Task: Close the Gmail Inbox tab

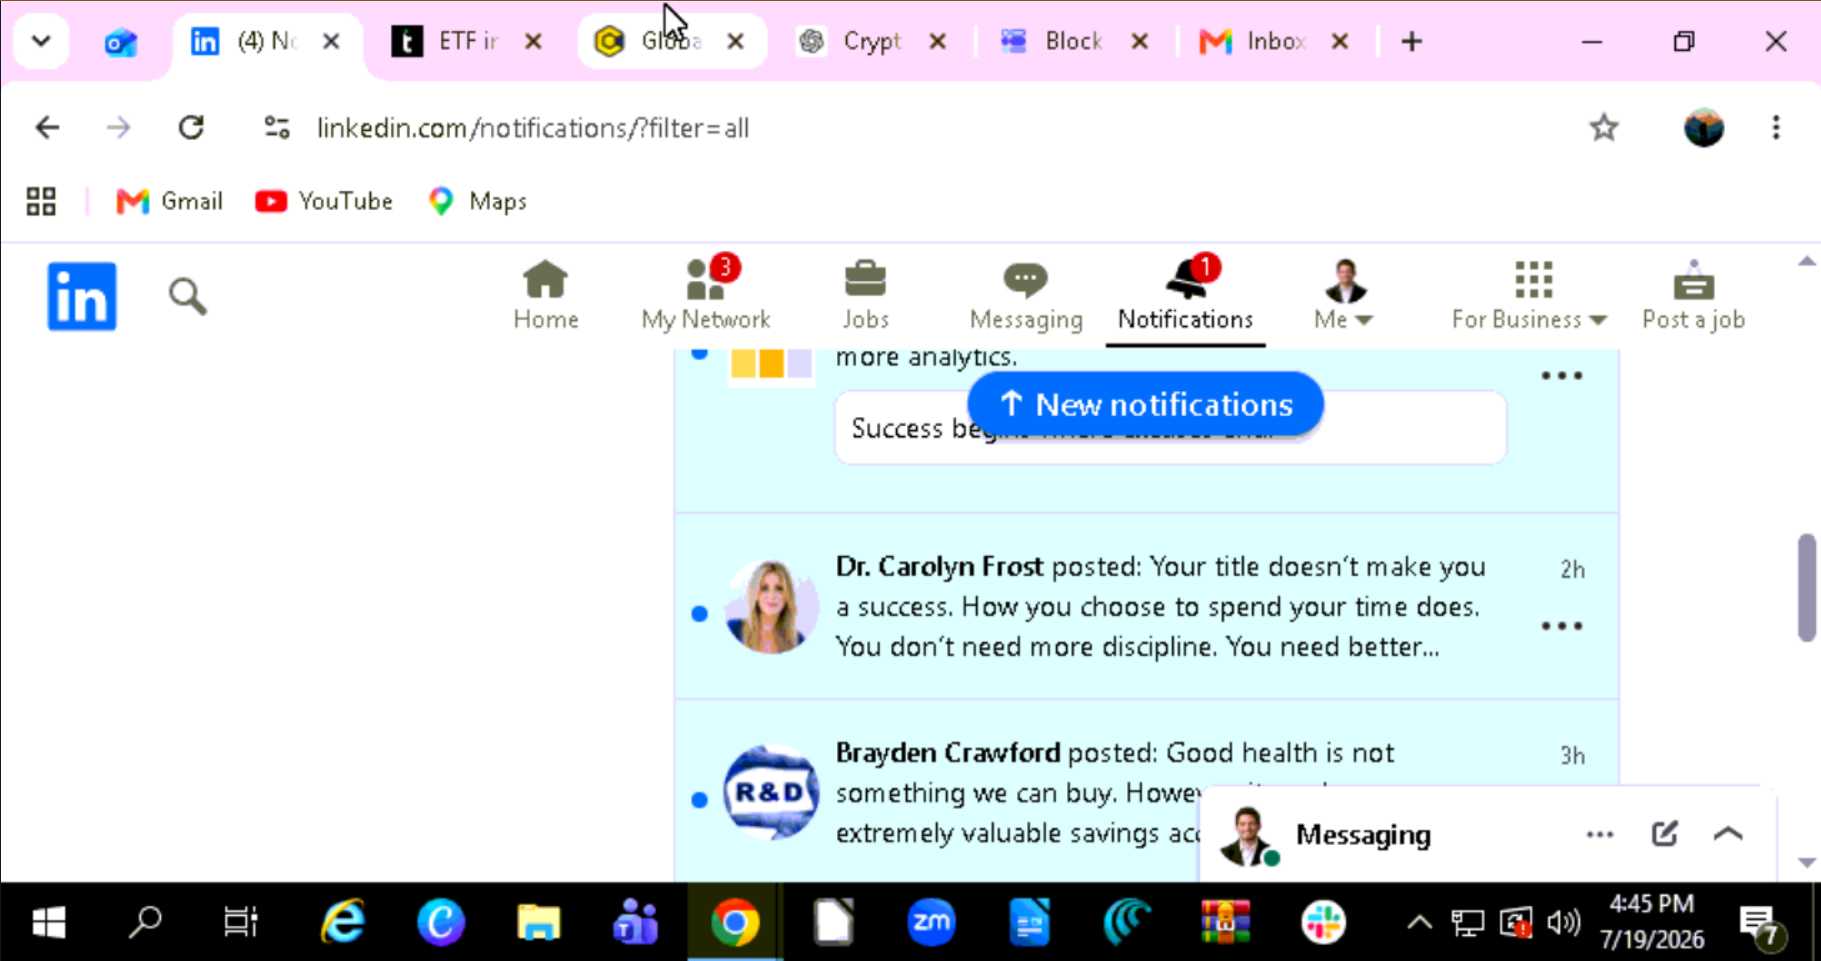Action: (x=1340, y=41)
